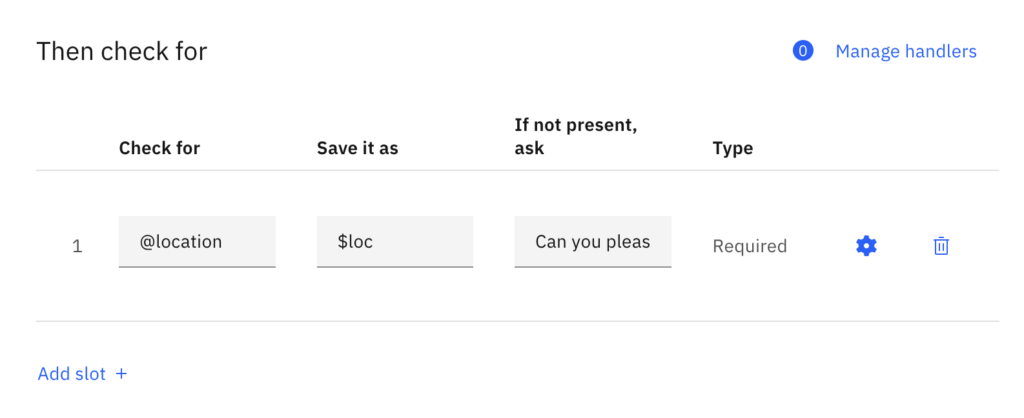
Task: Click the If not present, ask header
Action: [576, 137]
